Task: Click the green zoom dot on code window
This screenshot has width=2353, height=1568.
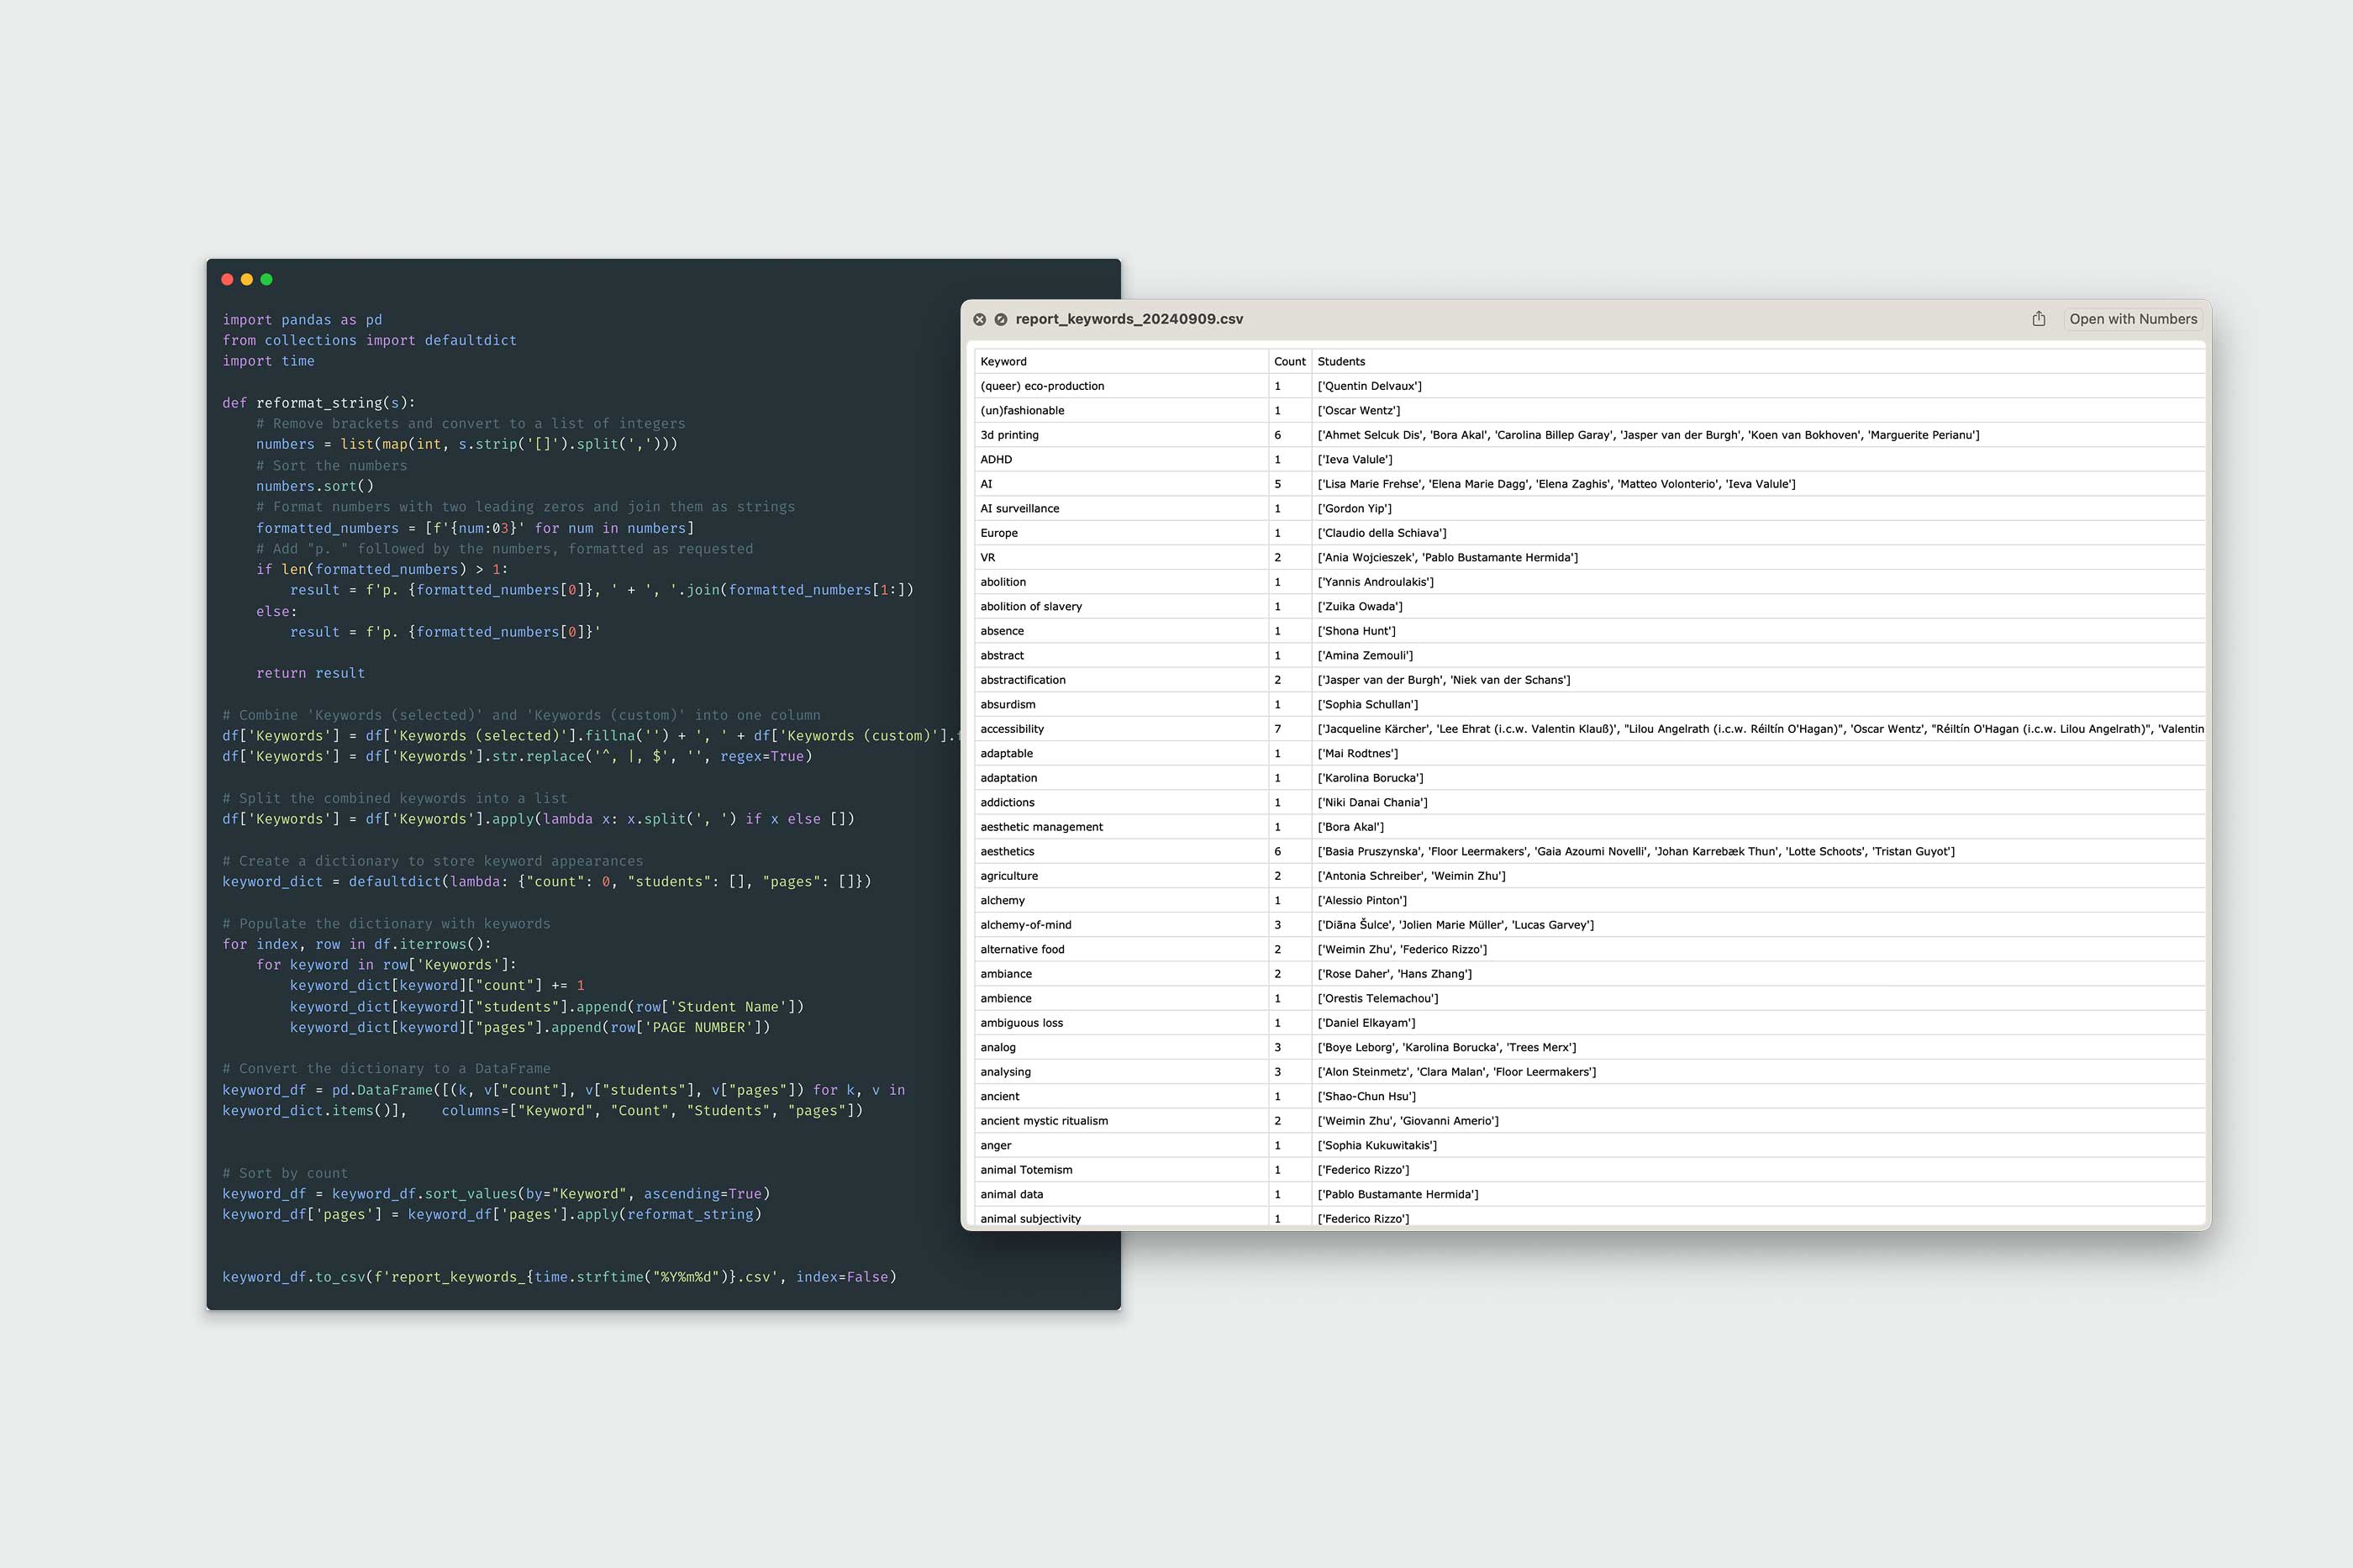Action: point(266,280)
